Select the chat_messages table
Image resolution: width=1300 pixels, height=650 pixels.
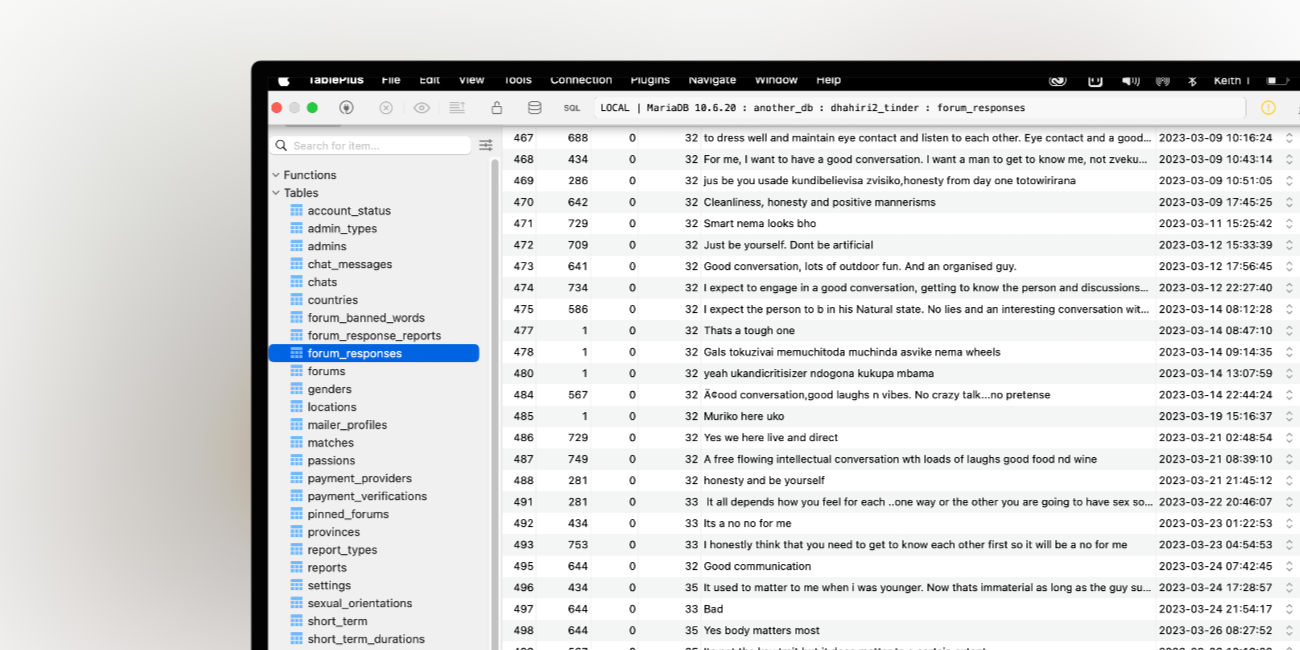pos(349,264)
